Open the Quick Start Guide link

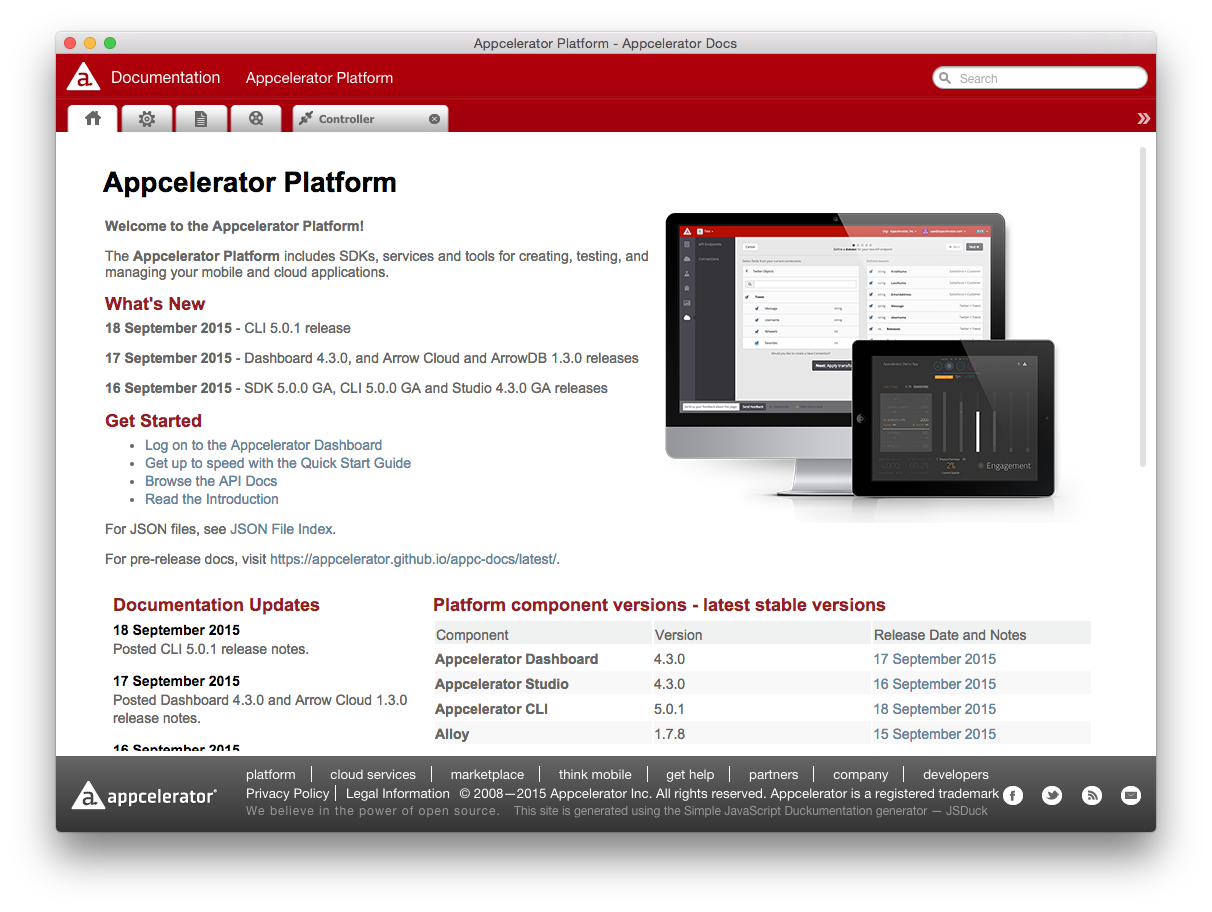tap(278, 463)
